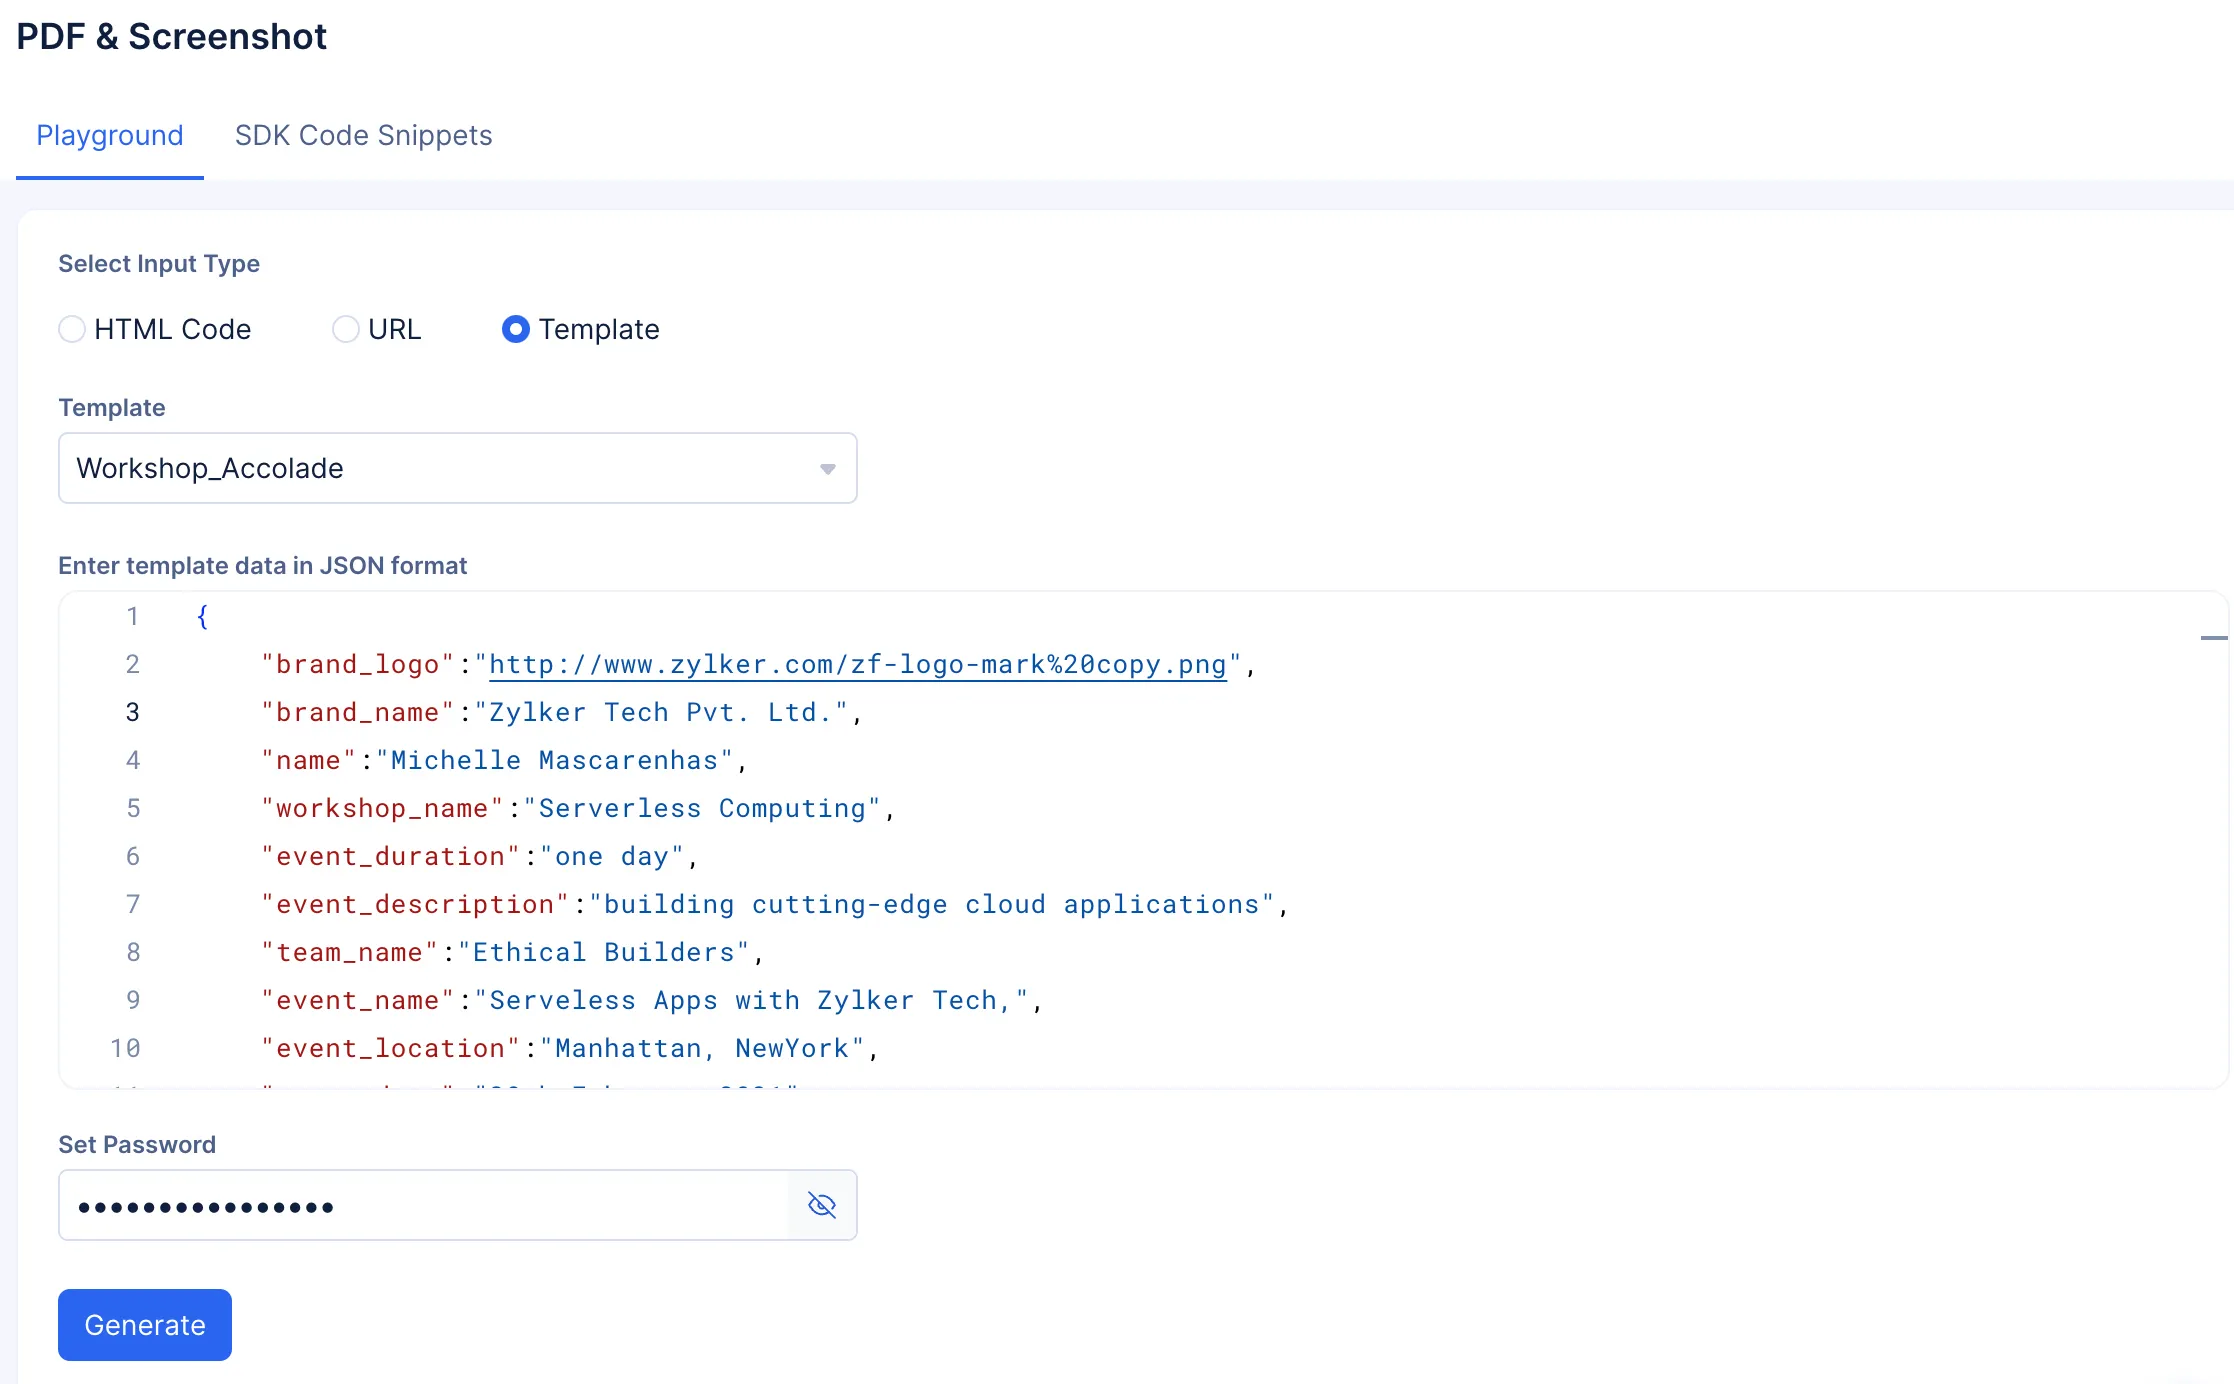Place cursor in "one day" value
This screenshot has height=1384, width=2234.
coord(612,856)
